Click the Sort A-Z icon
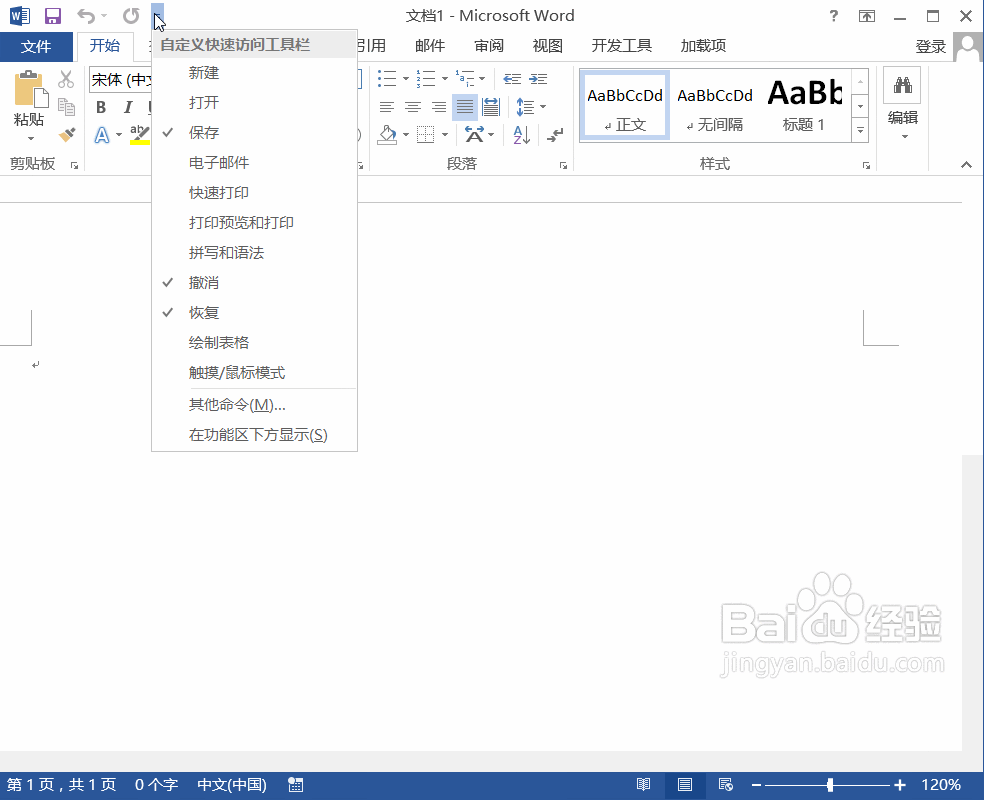This screenshot has height=800, width=984. point(521,135)
